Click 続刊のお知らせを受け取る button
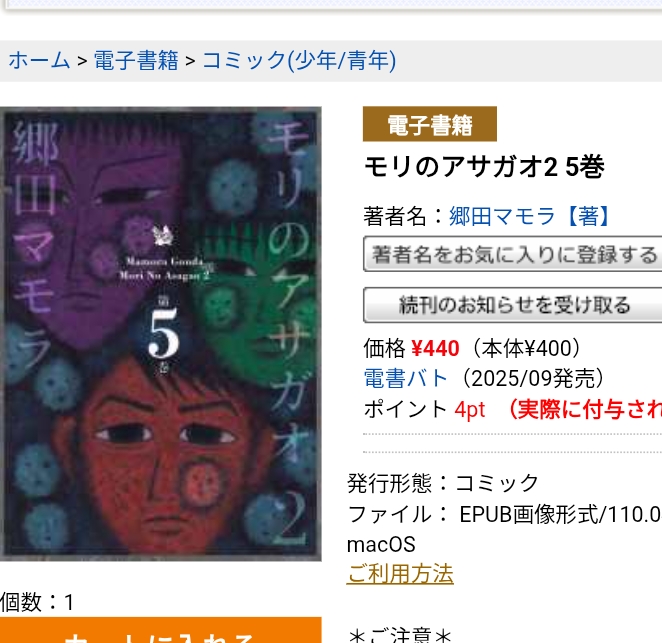662x643 pixels. pyautogui.click(x=513, y=305)
